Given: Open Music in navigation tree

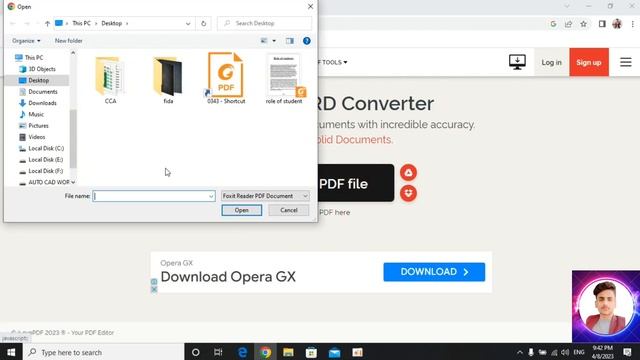Looking at the screenshot, I should click(x=36, y=114).
